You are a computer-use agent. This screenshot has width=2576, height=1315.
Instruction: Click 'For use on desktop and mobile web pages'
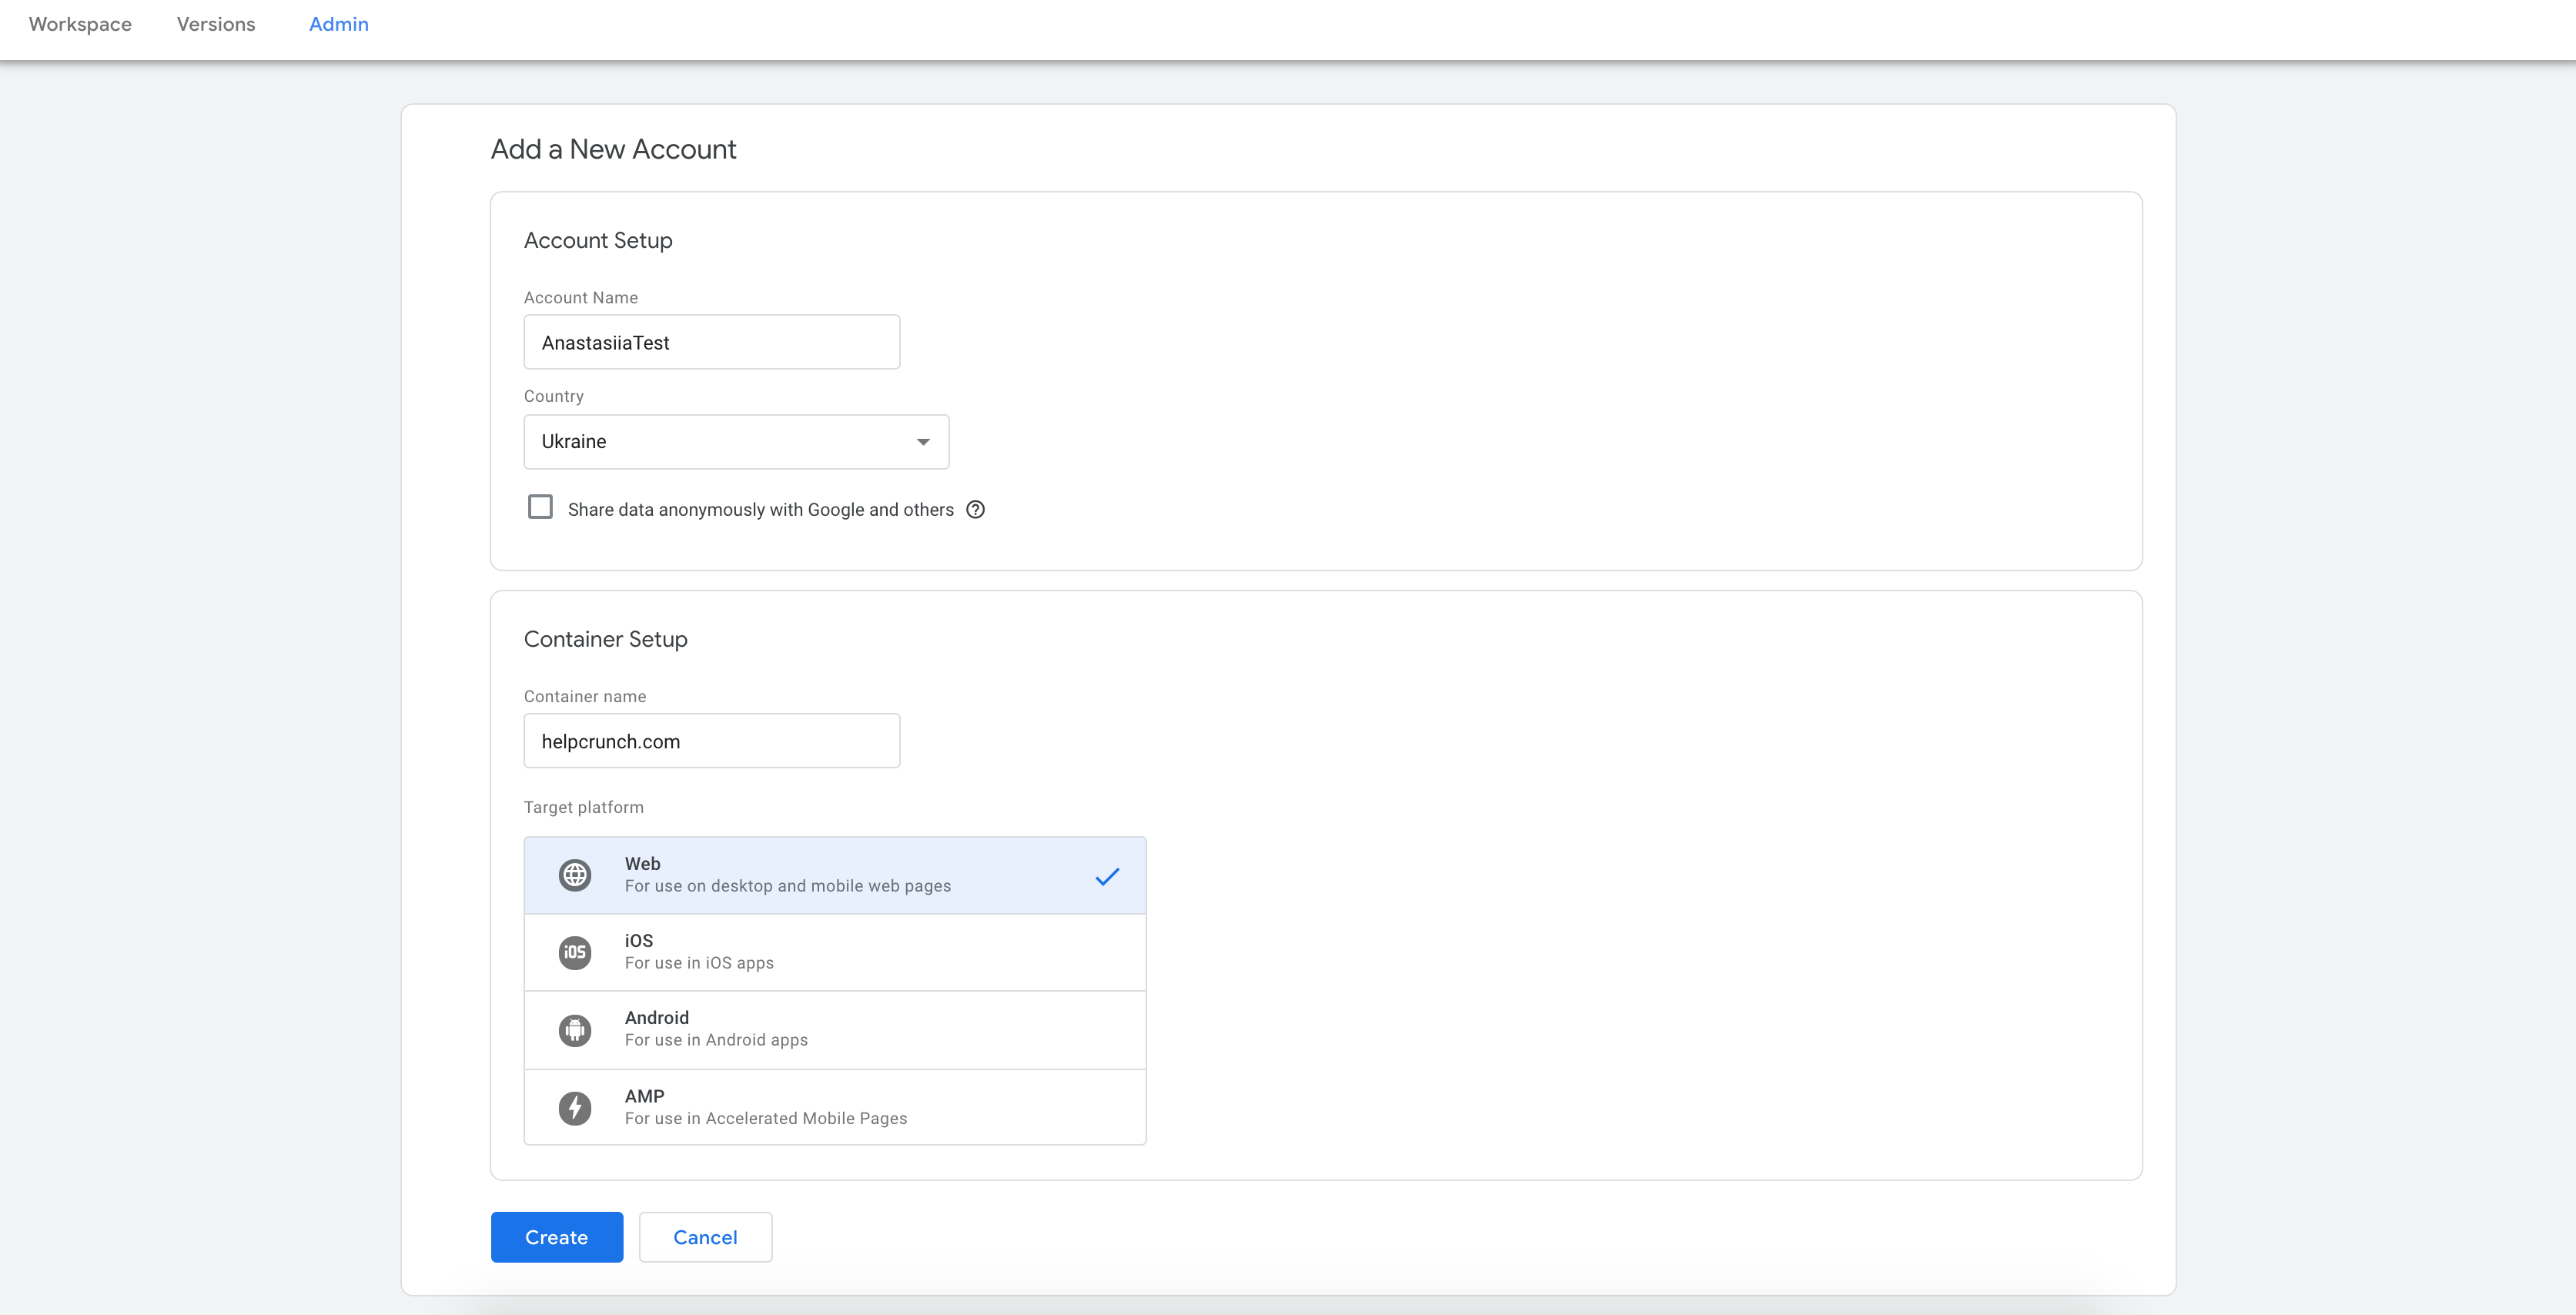coord(788,886)
